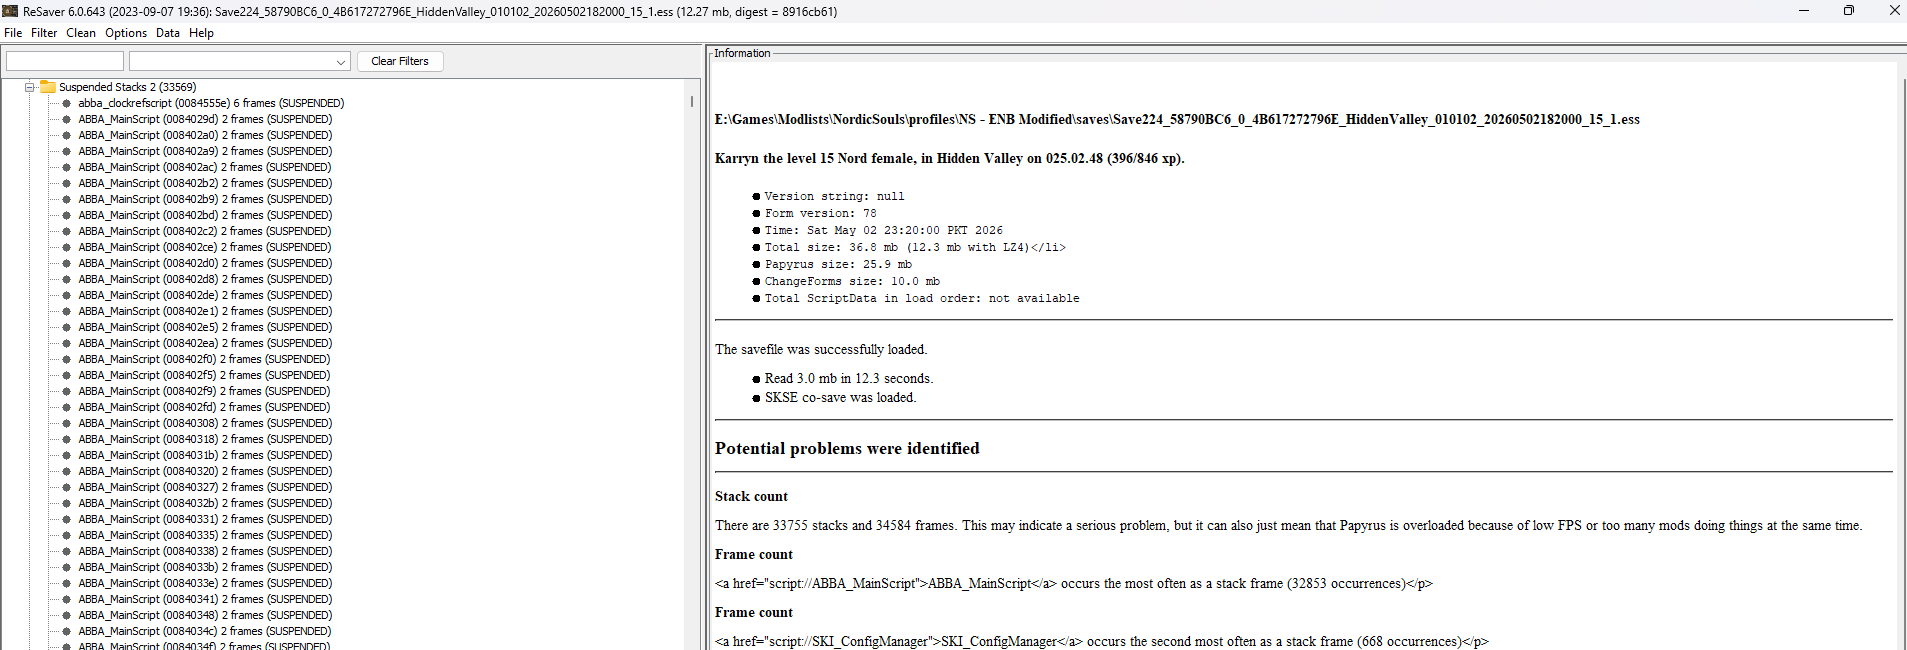
Task: Open the Options menu
Action: coord(126,33)
